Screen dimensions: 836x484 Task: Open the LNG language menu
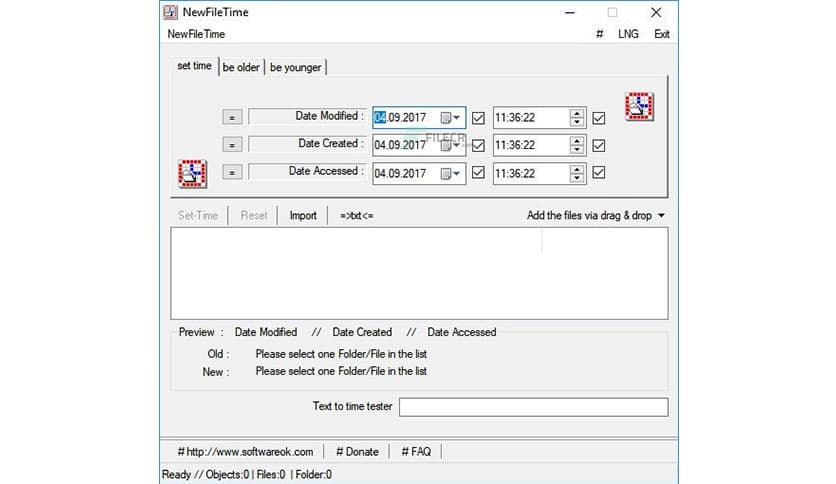pos(628,34)
